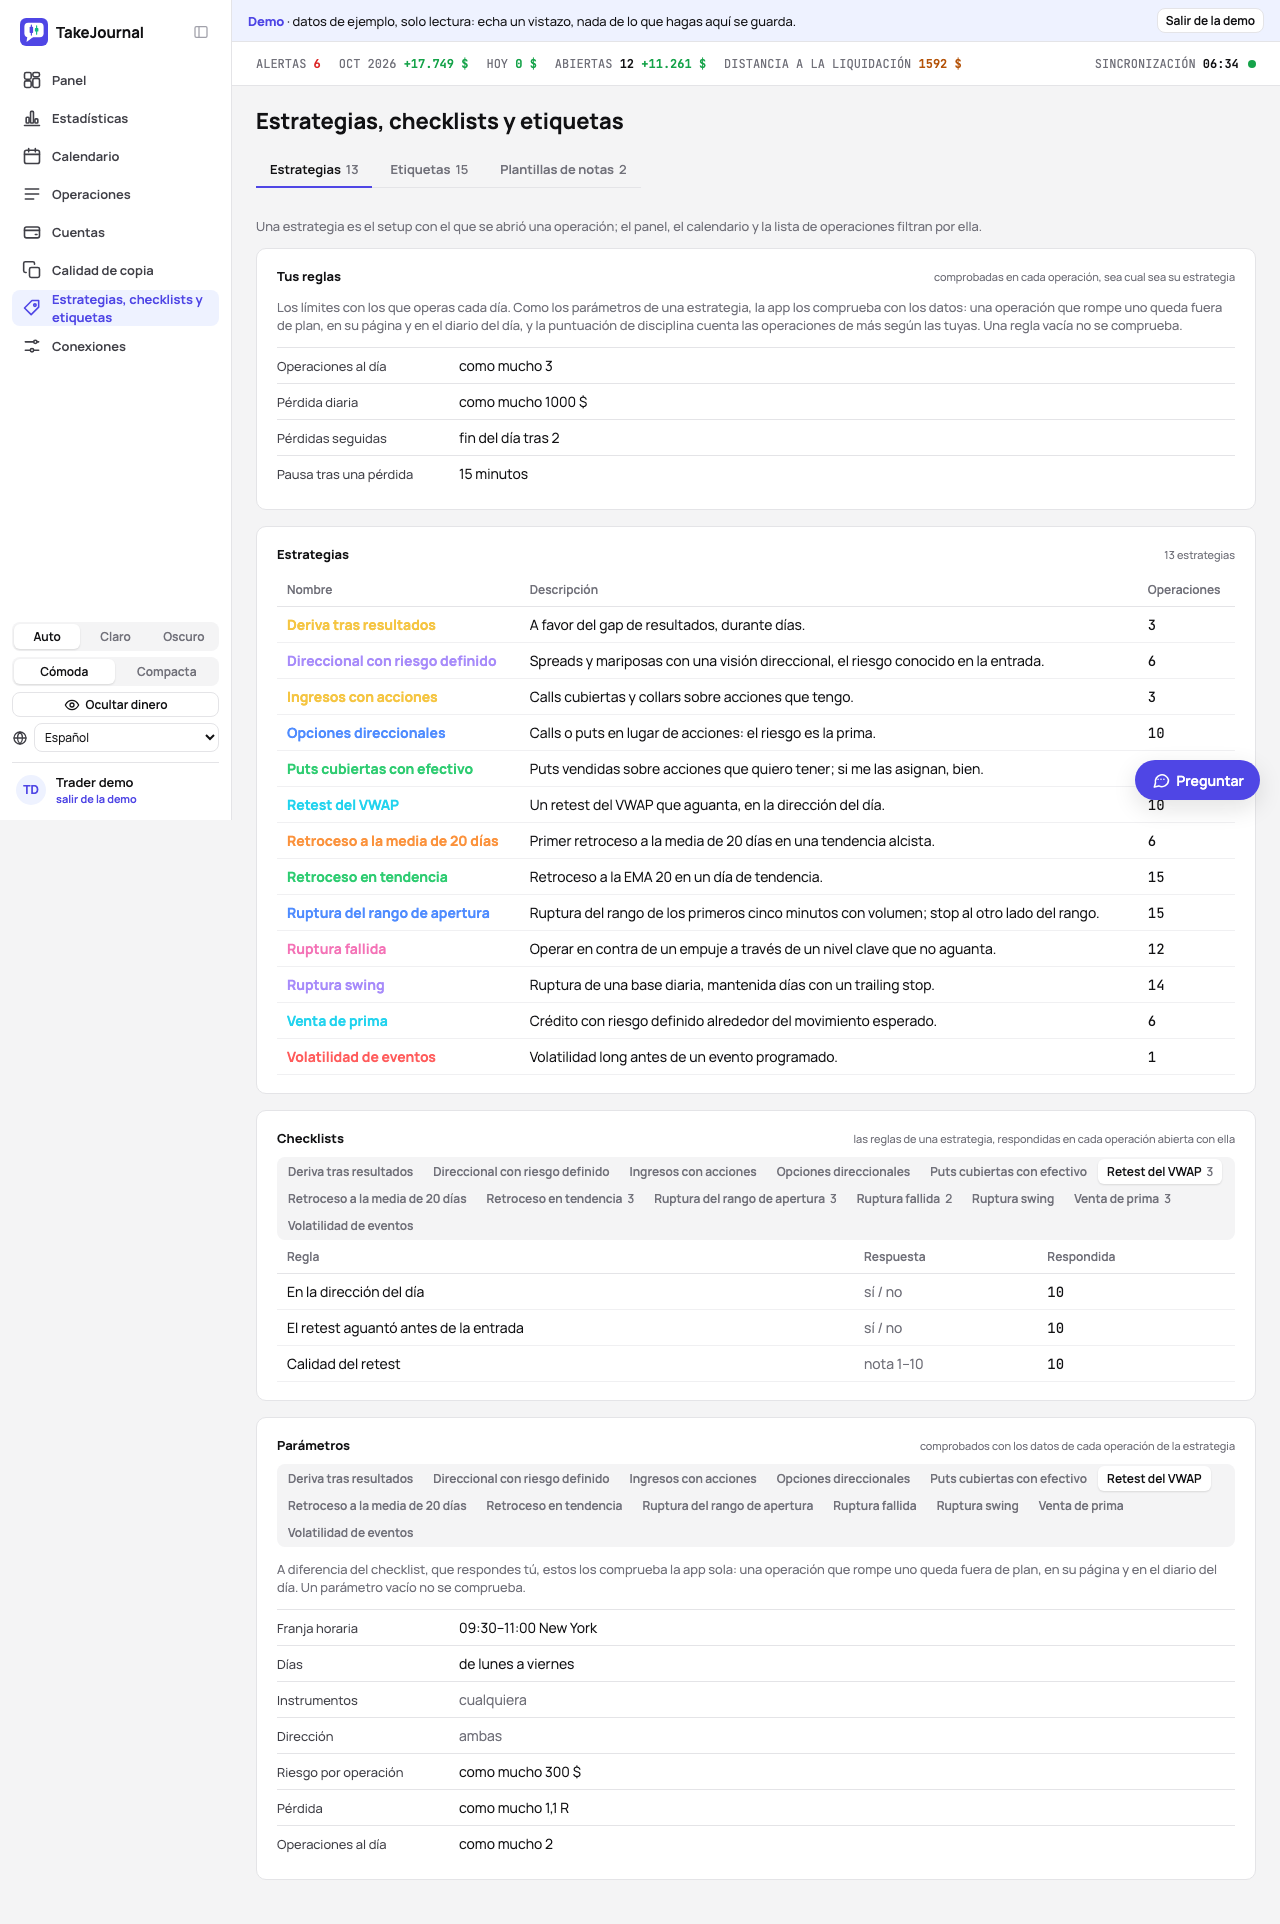
Task: Open the Volatilidad de eventos strategy
Action: 361,1057
